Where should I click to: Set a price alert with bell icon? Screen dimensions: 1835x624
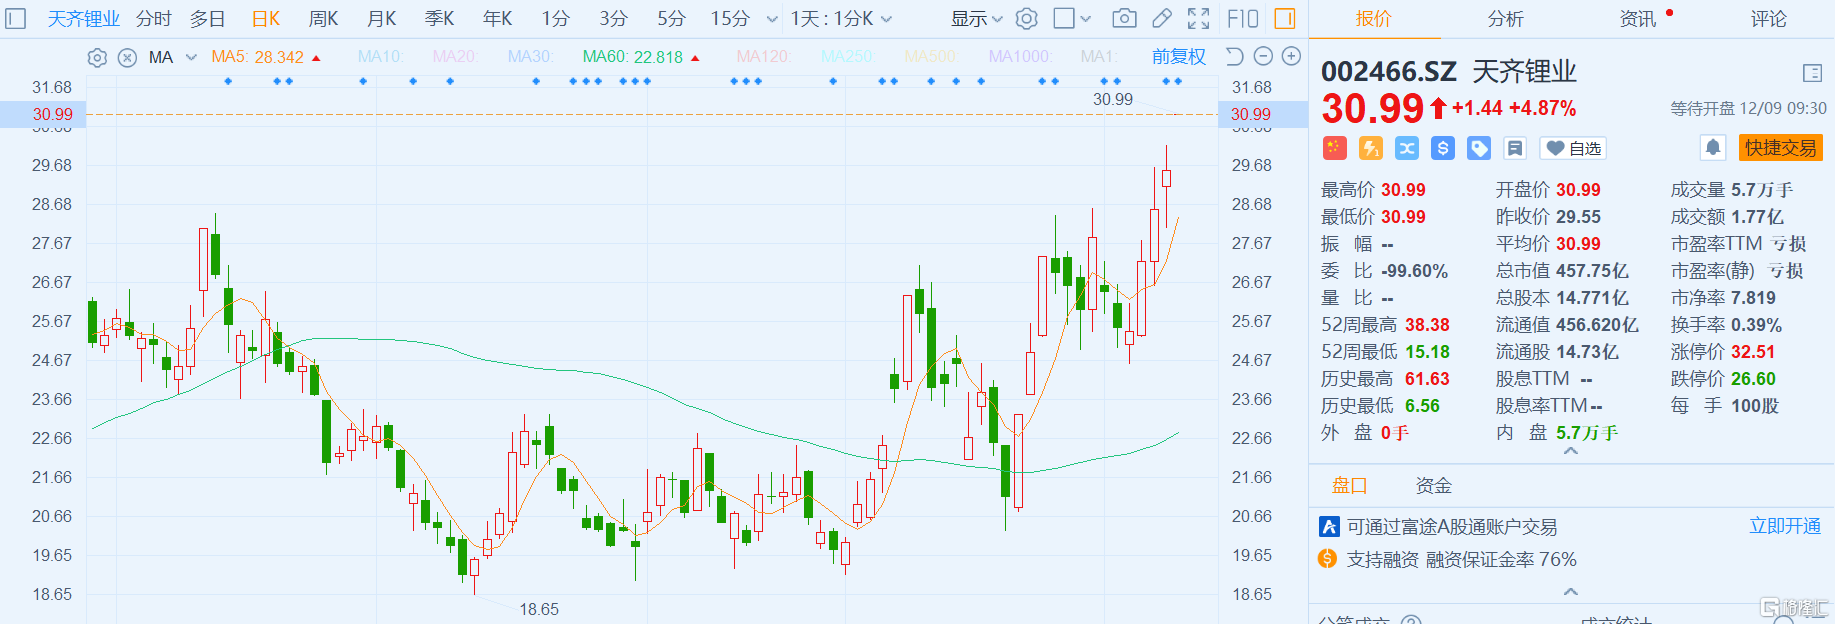pyautogui.click(x=1713, y=148)
